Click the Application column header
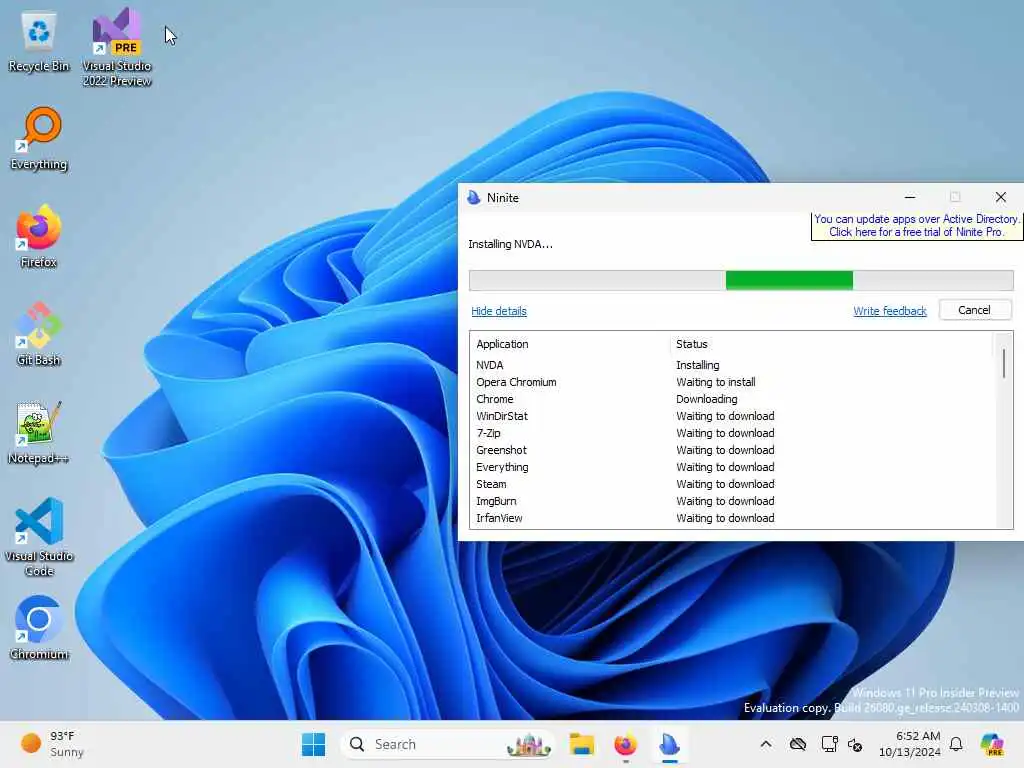This screenshot has height=768, width=1024. click(502, 344)
